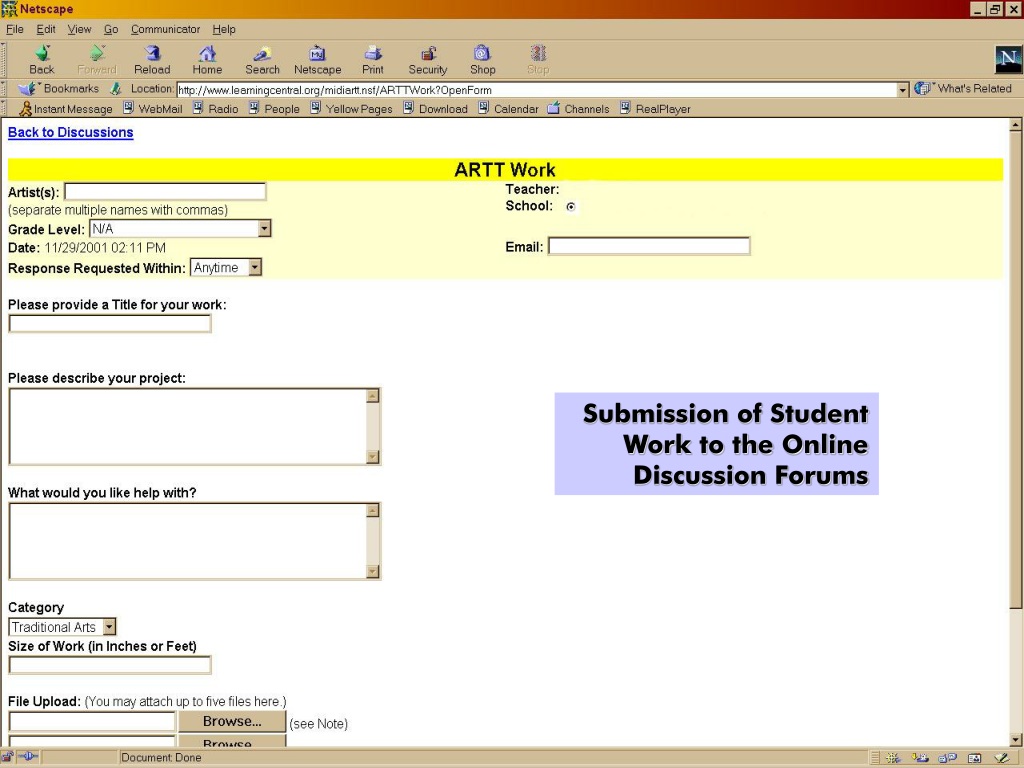1024x768 pixels.
Task: Click the Title for your work field
Action: click(x=110, y=323)
